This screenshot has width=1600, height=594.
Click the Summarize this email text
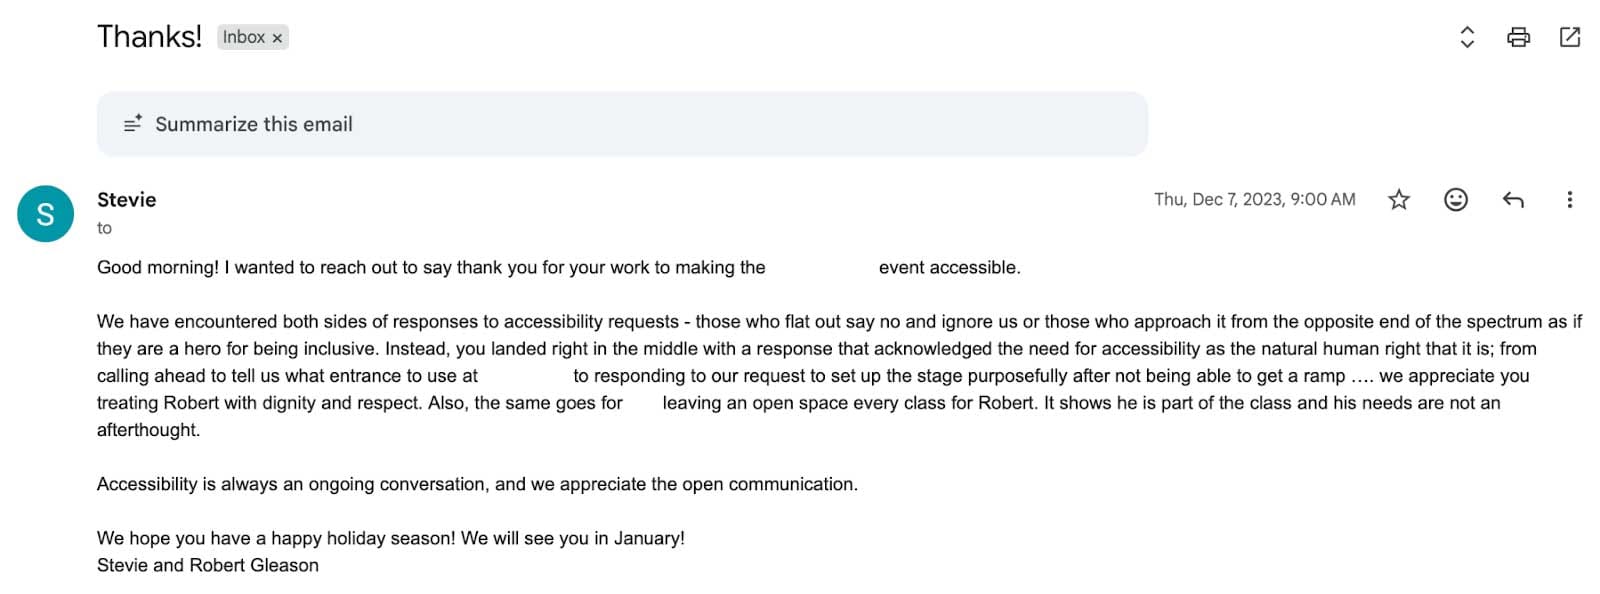click(253, 124)
